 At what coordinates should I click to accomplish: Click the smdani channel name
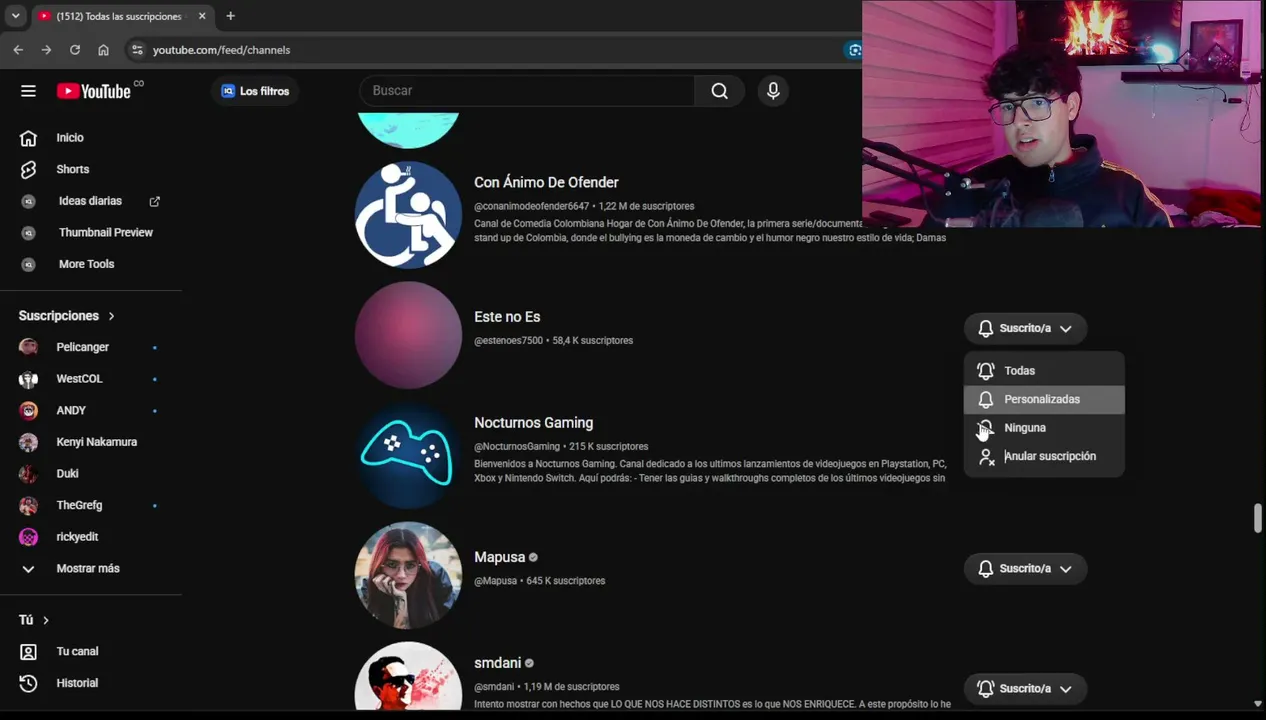[x=497, y=663]
